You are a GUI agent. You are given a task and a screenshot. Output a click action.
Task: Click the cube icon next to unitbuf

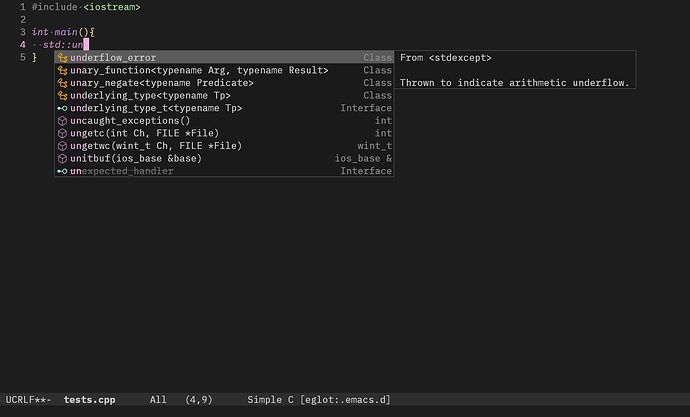[x=62, y=158]
